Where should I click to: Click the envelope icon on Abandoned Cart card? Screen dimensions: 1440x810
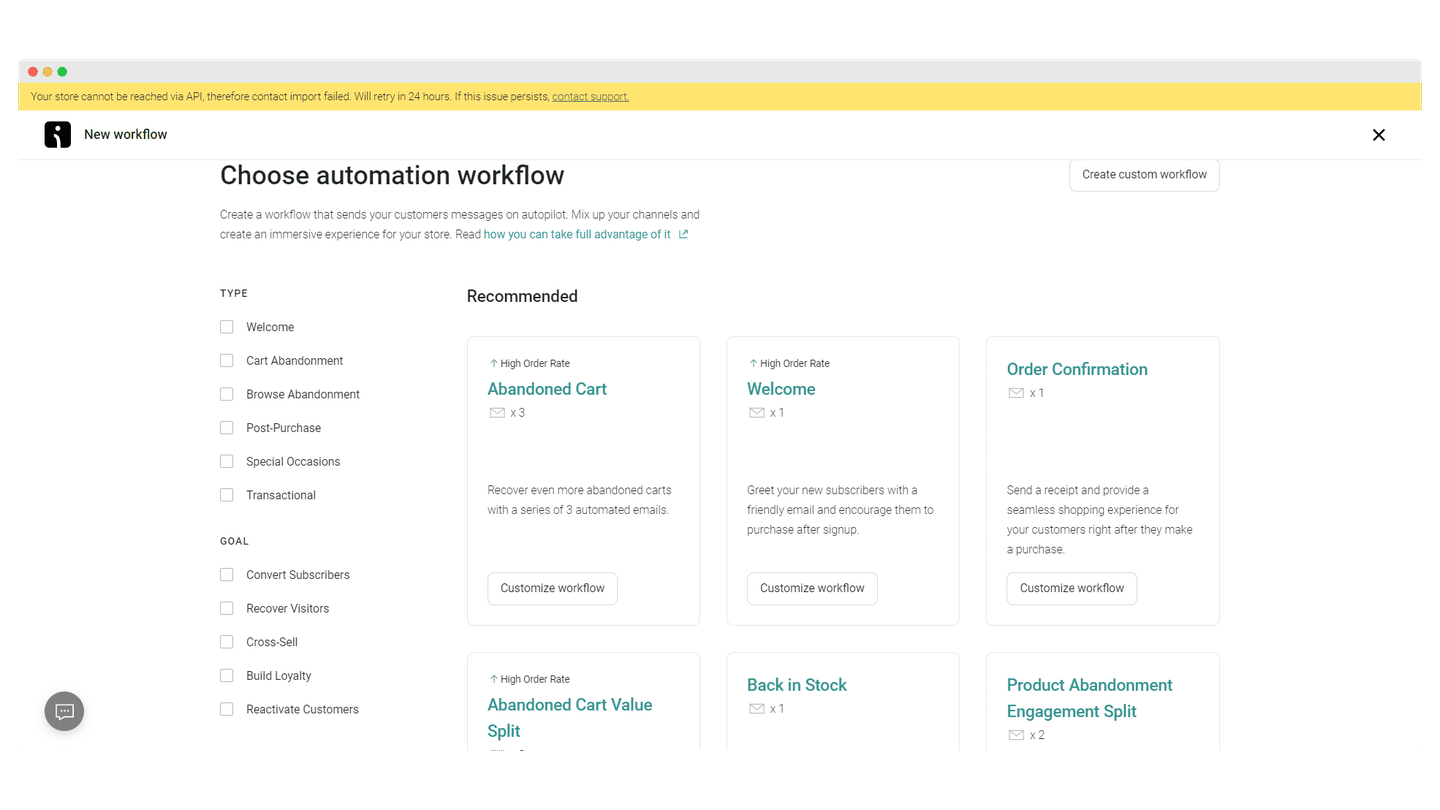[497, 413]
